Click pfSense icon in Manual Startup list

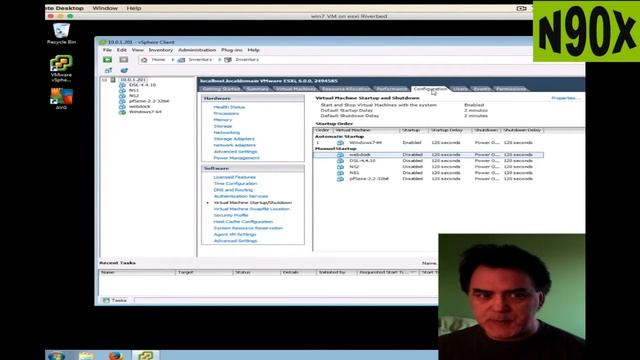pos(340,179)
